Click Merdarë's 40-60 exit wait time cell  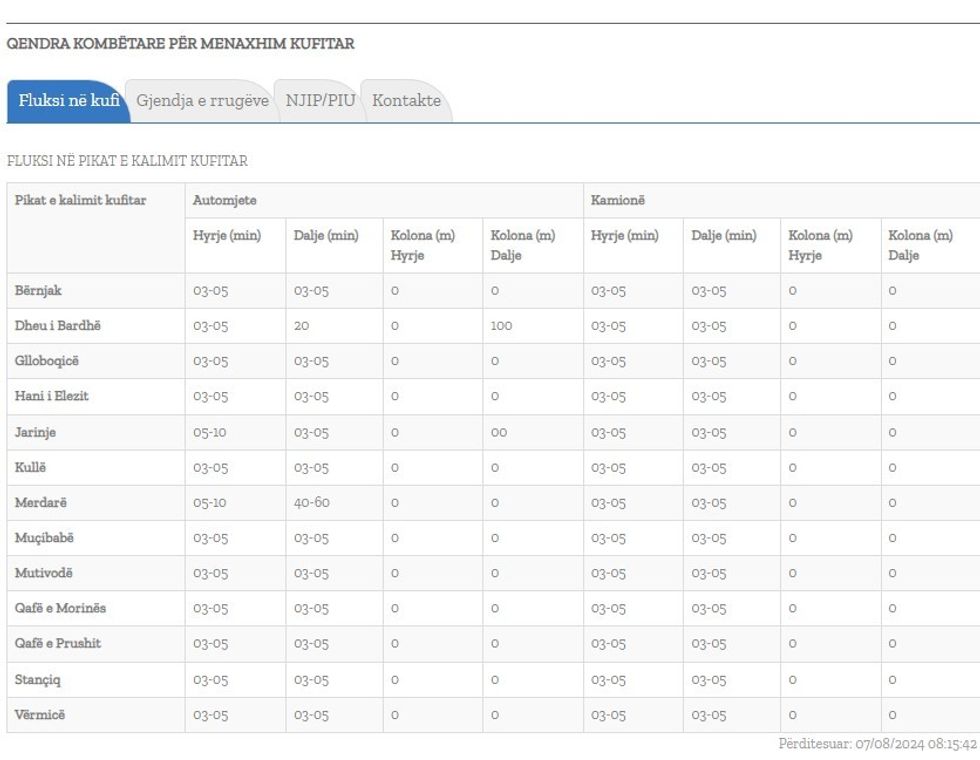tap(311, 503)
